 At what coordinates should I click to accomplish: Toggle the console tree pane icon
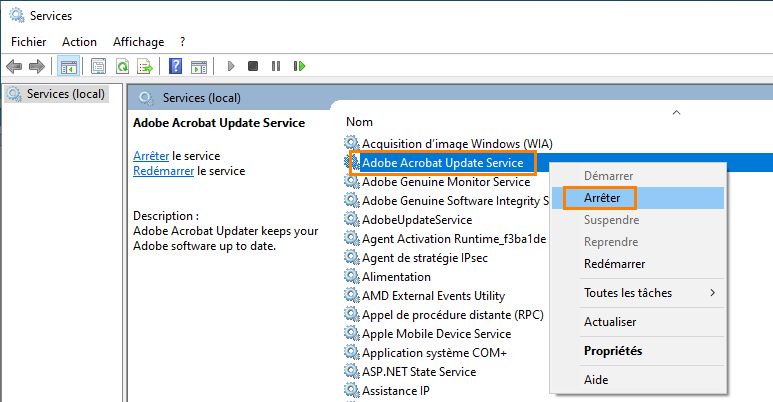coord(68,66)
